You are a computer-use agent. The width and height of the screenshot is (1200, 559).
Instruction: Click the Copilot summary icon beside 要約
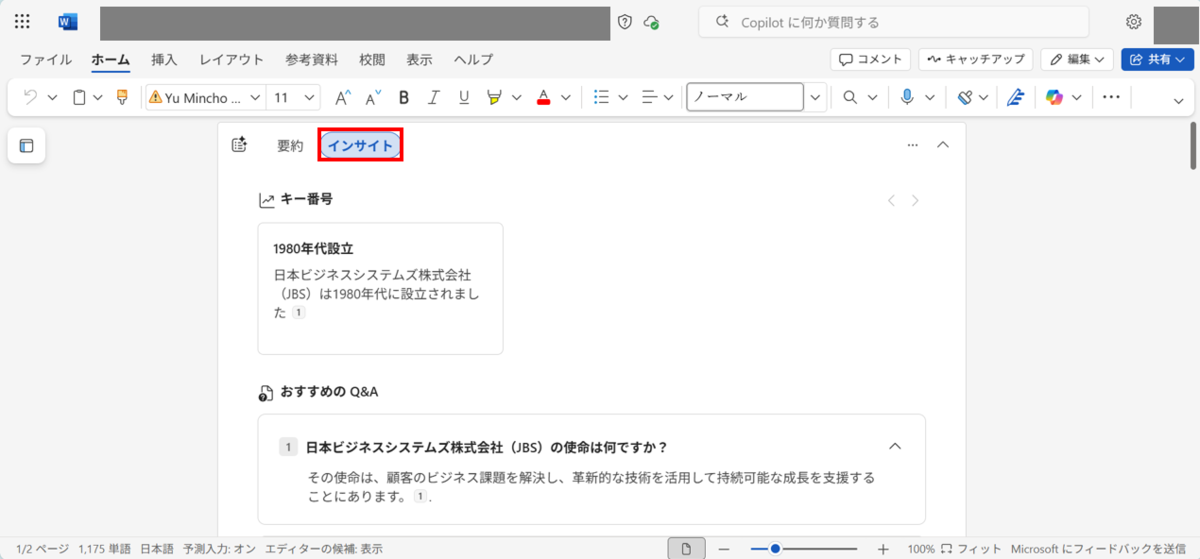tap(239, 145)
